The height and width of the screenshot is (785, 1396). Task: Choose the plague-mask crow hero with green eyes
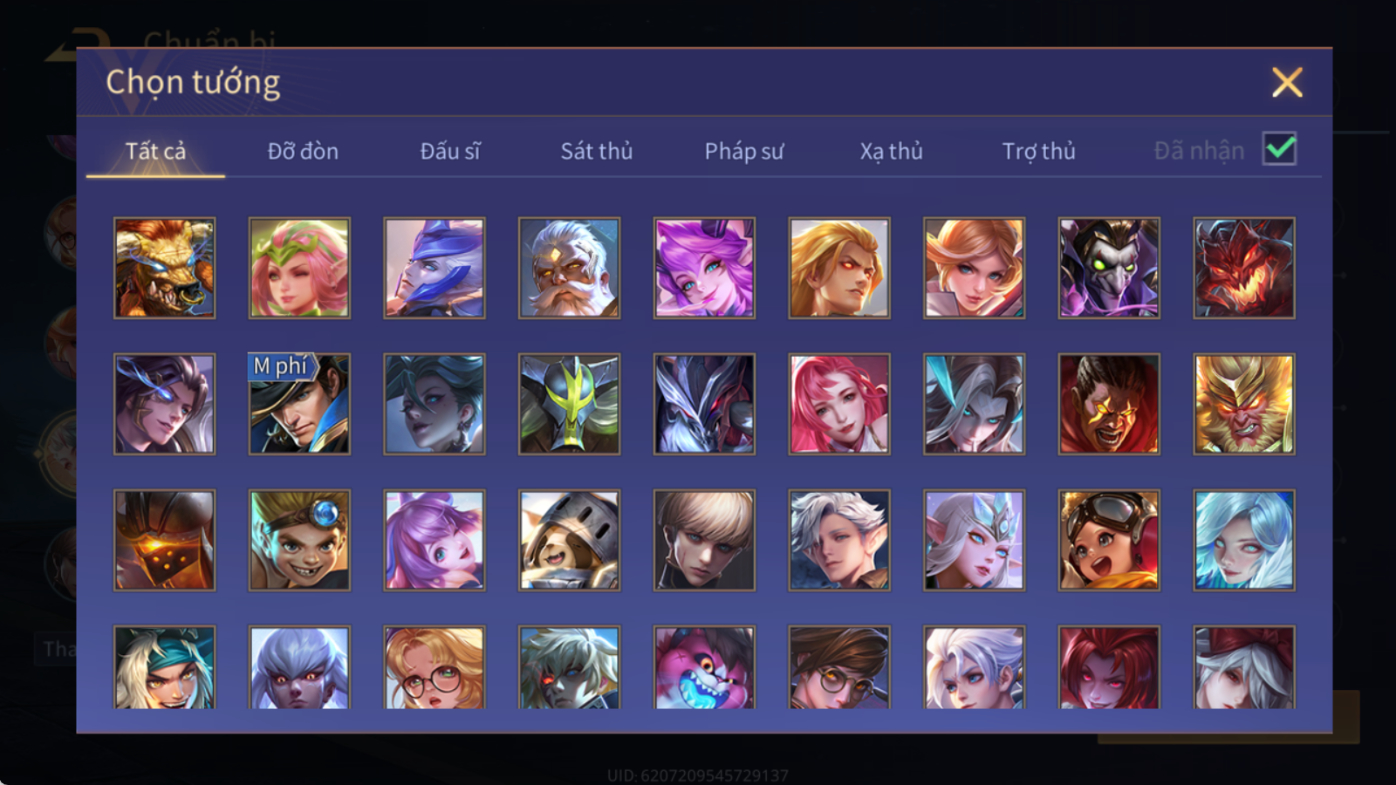(x=1109, y=268)
